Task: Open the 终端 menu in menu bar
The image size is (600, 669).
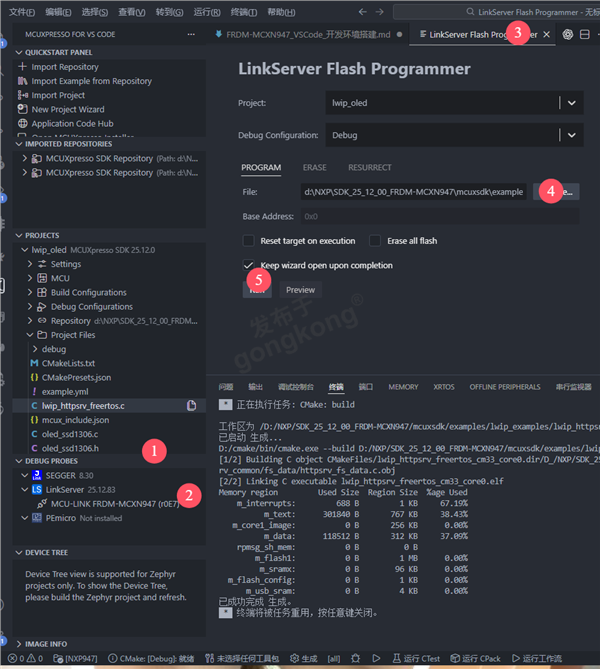Action: pyautogui.click(x=244, y=12)
